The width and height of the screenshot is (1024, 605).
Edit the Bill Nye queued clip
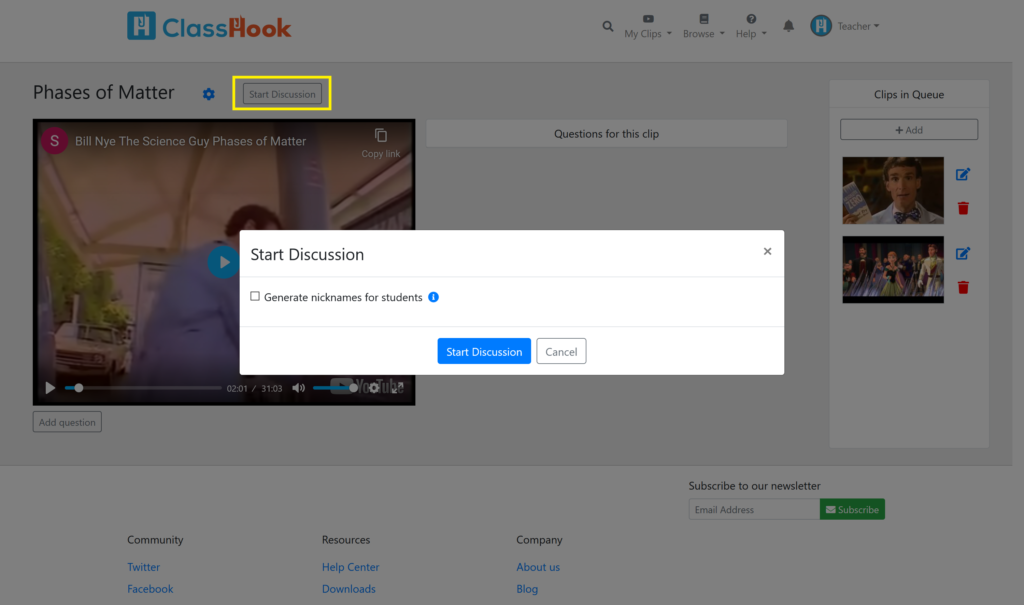click(x=963, y=174)
